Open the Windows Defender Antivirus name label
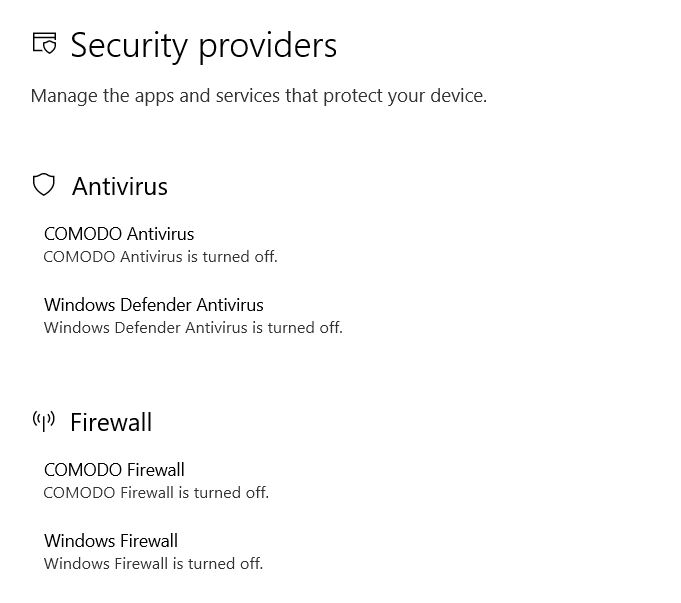The width and height of the screenshot is (681, 603). [x=154, y=305]
